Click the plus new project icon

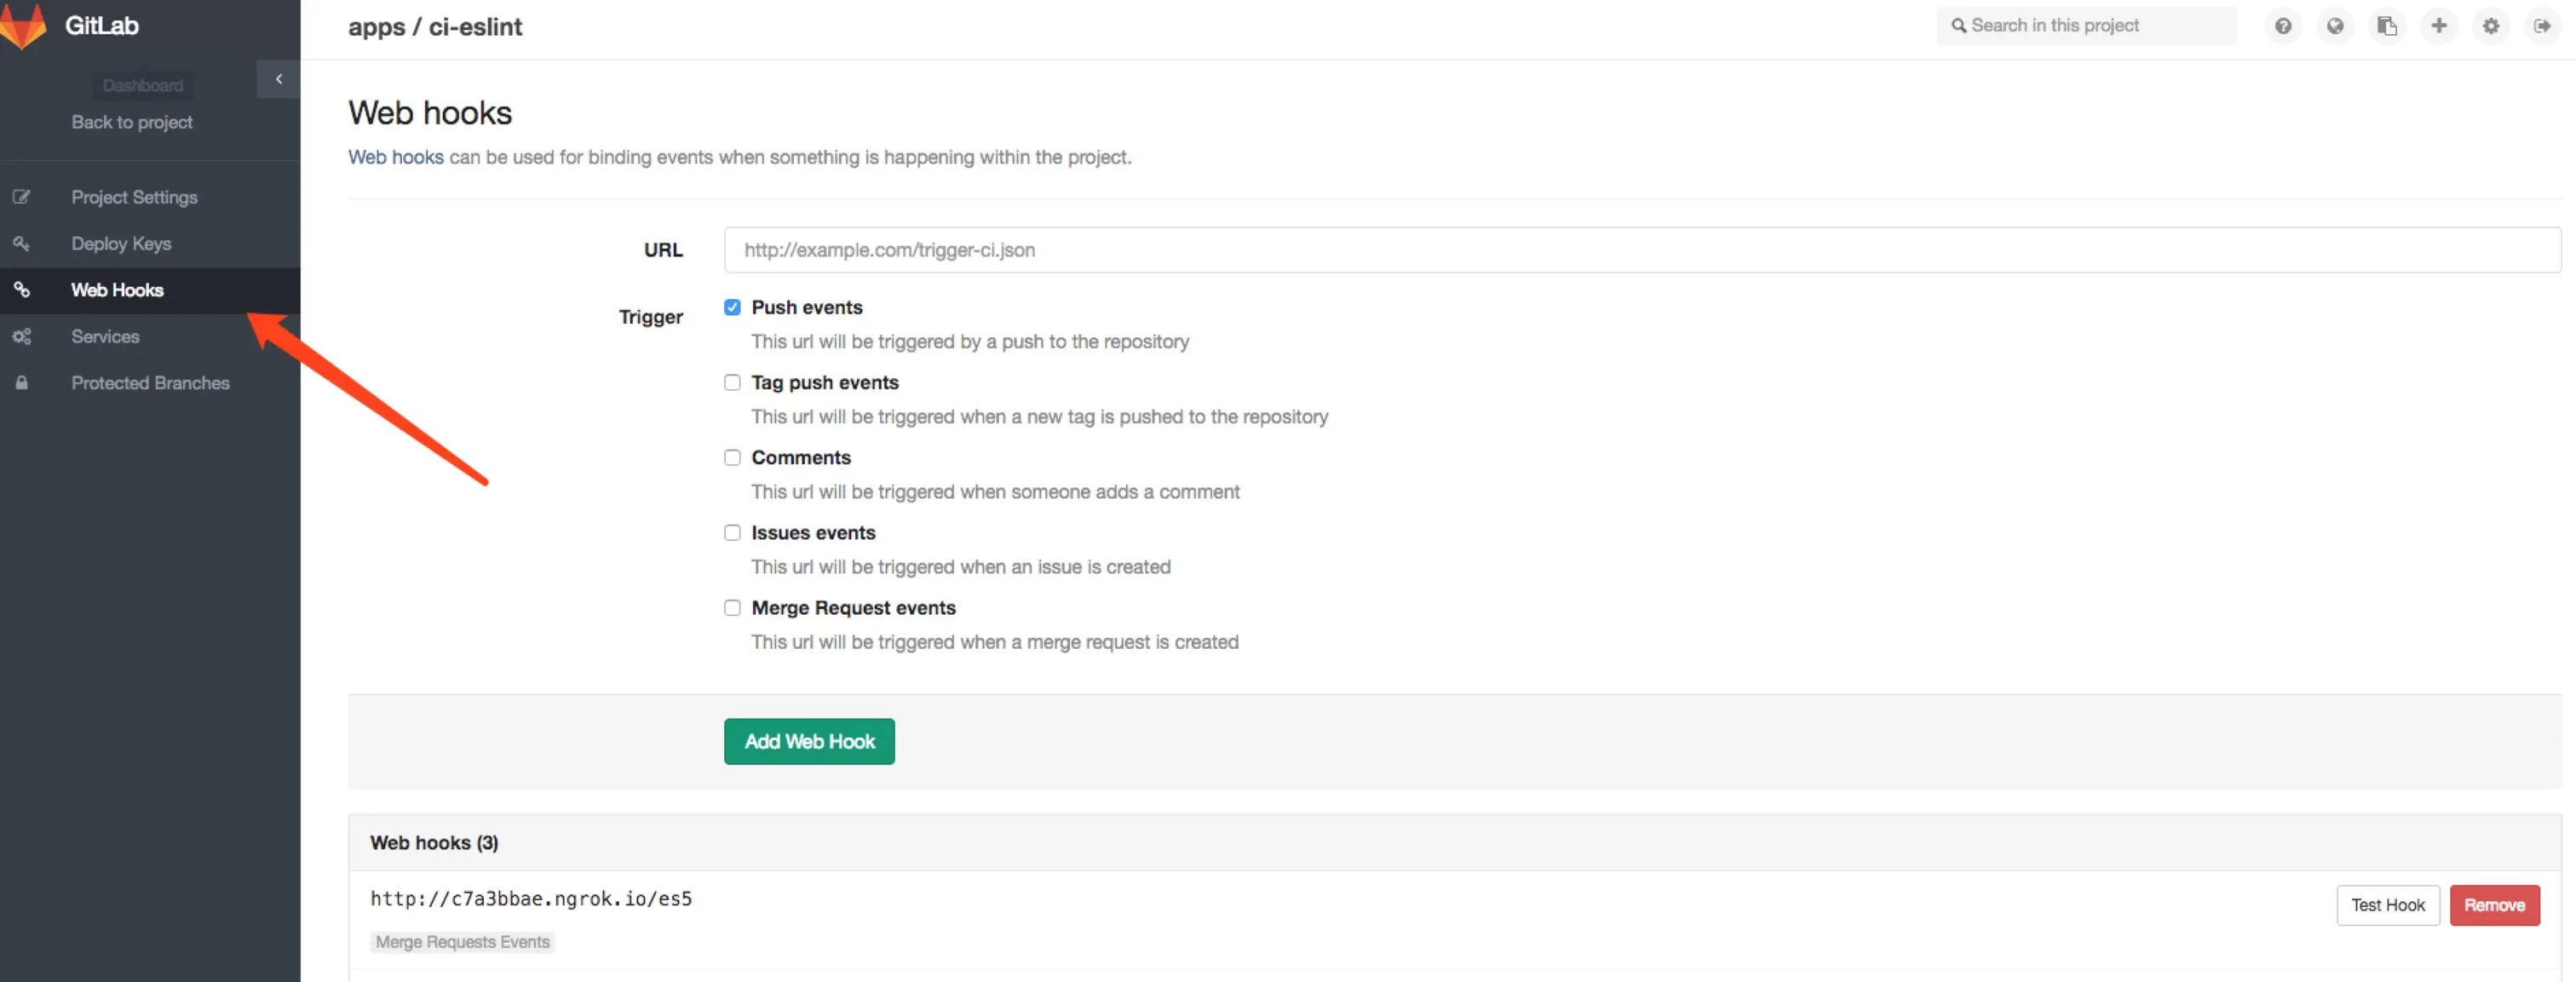[2439, 26]
